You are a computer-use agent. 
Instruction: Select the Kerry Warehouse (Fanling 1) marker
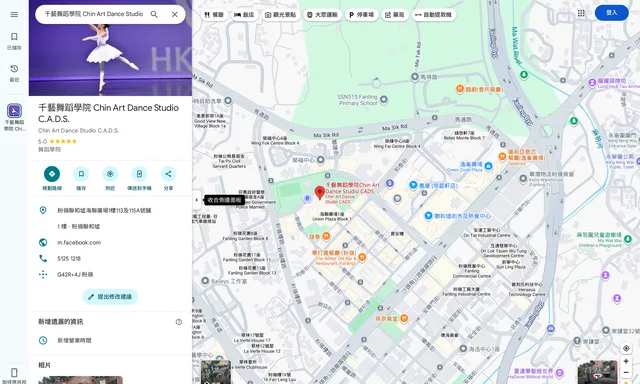(x=523, y=178)
